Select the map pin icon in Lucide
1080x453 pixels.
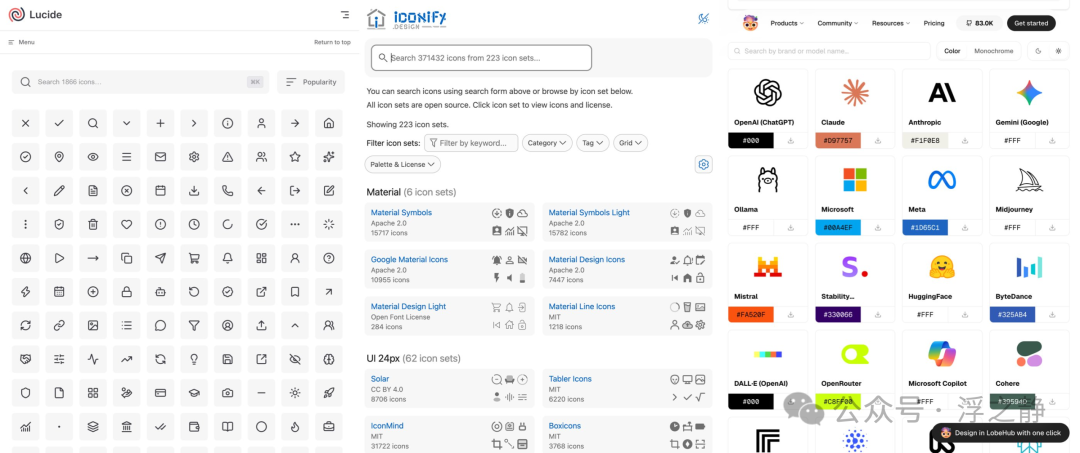click(x=59, y=157)
